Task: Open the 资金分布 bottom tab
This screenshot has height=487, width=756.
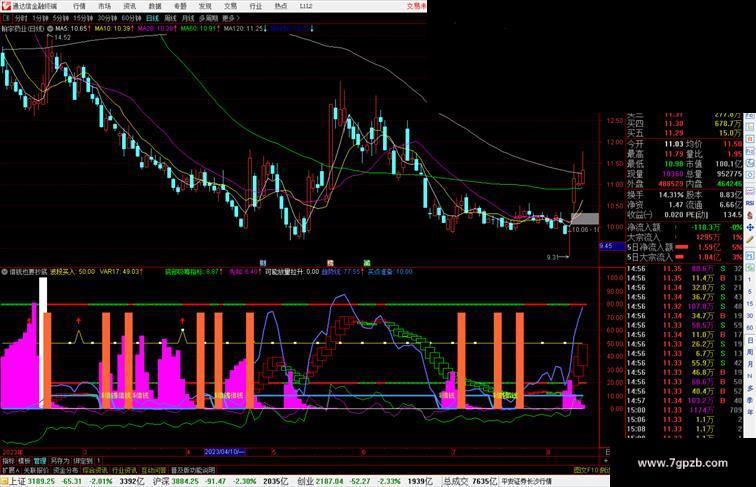Action: pos(66,470)
